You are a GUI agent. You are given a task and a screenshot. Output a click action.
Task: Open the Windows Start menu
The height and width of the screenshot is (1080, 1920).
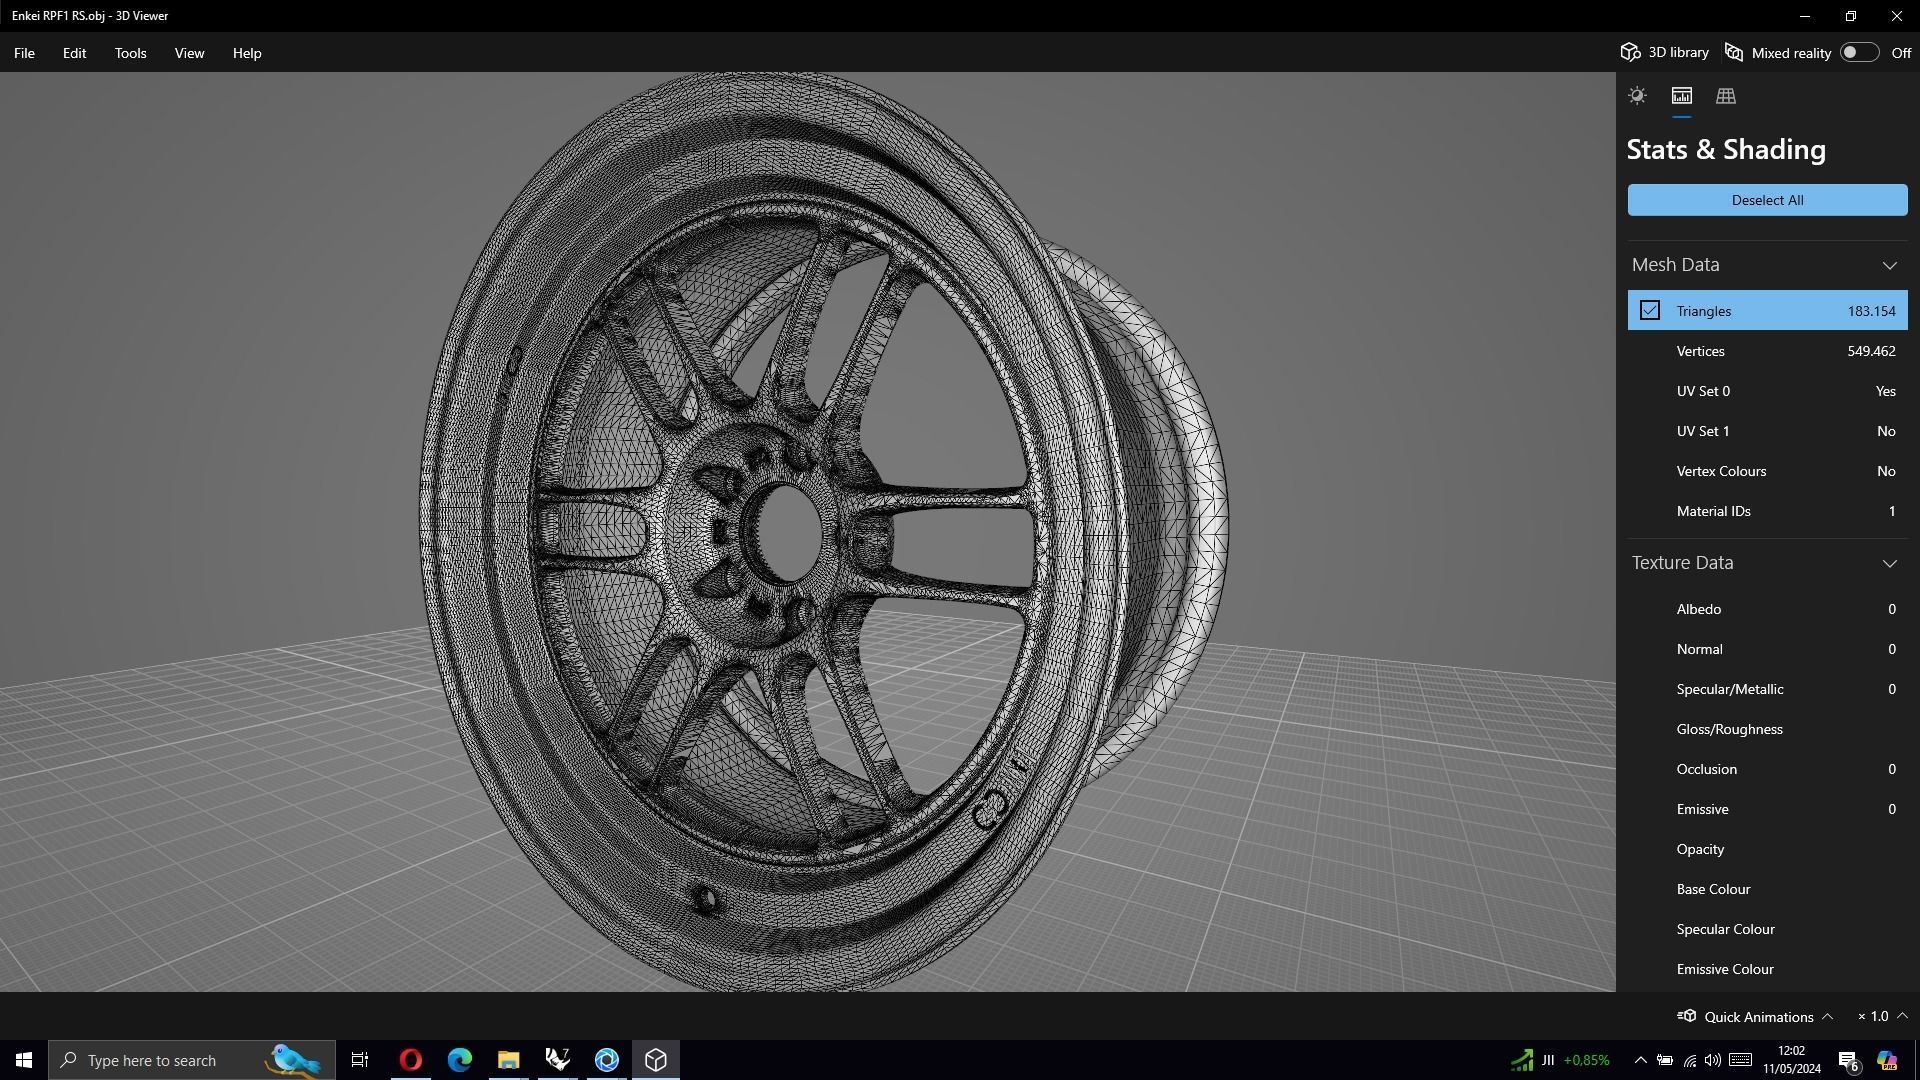point(24,1060)
